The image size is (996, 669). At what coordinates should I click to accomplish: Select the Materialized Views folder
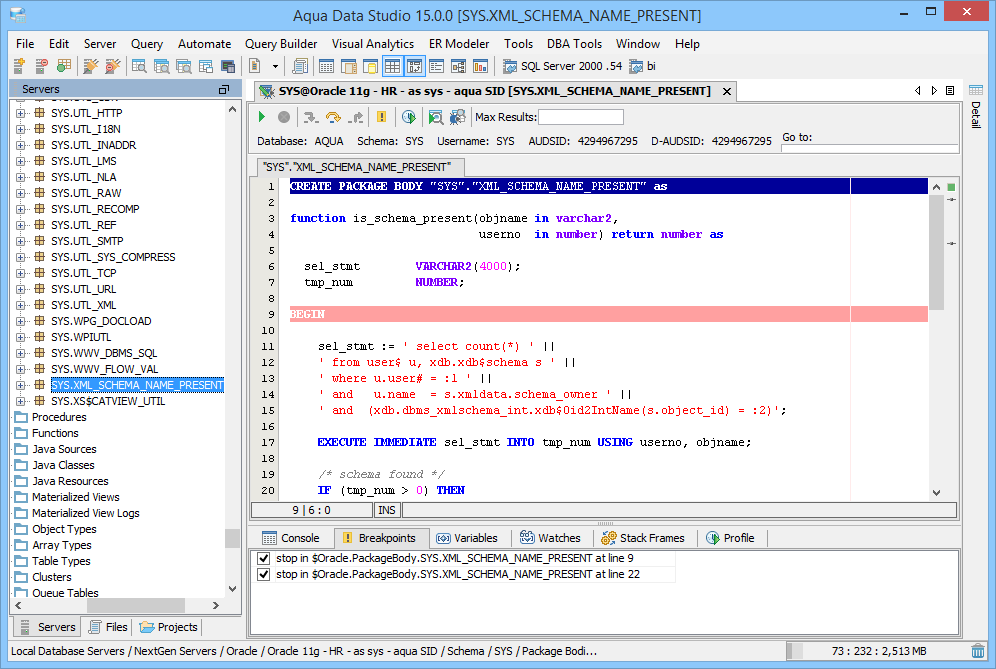(76, 497)
